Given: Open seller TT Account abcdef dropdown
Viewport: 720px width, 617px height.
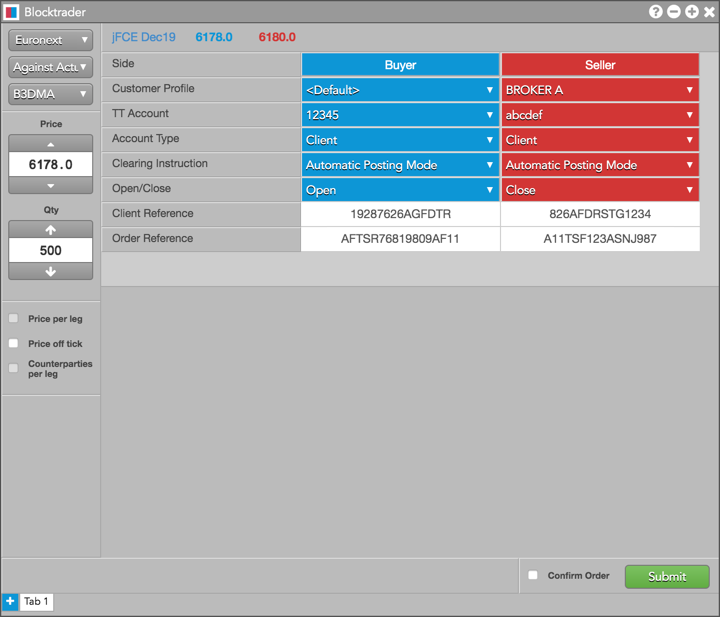Looking at the screenshot, I should pos(600,115).
